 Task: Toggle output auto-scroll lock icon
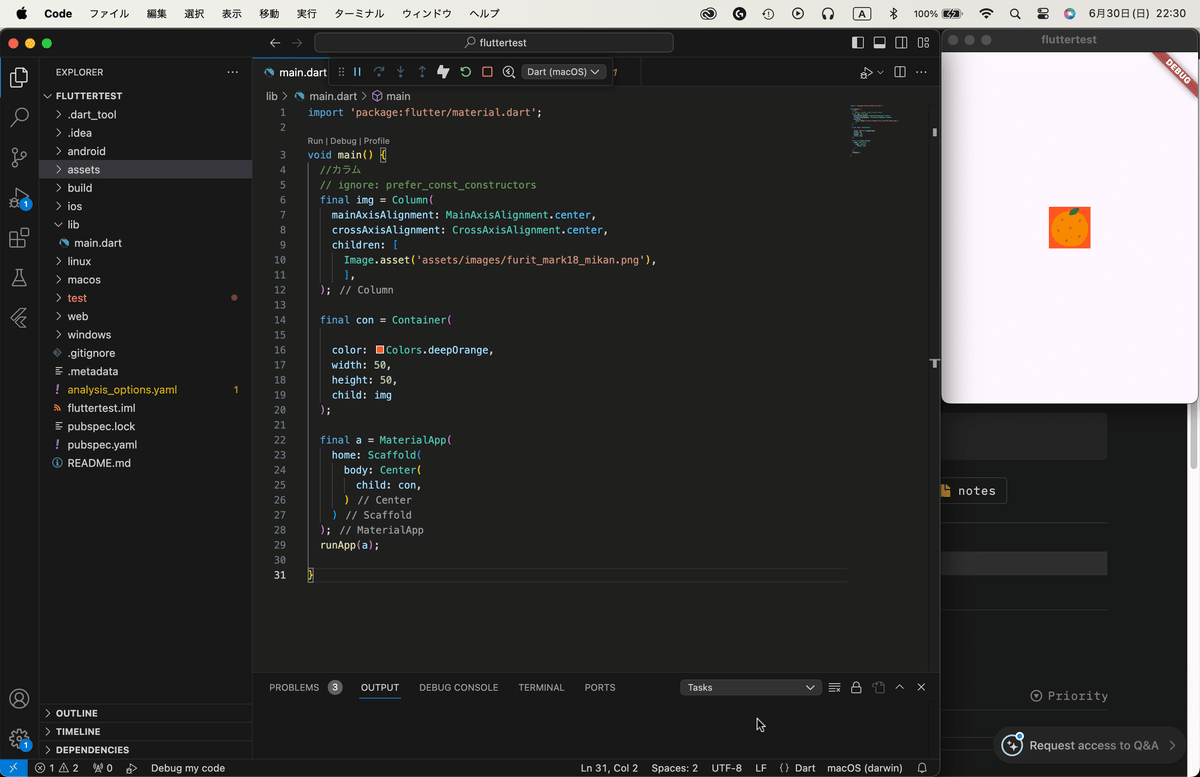click(x=856, y=687)
